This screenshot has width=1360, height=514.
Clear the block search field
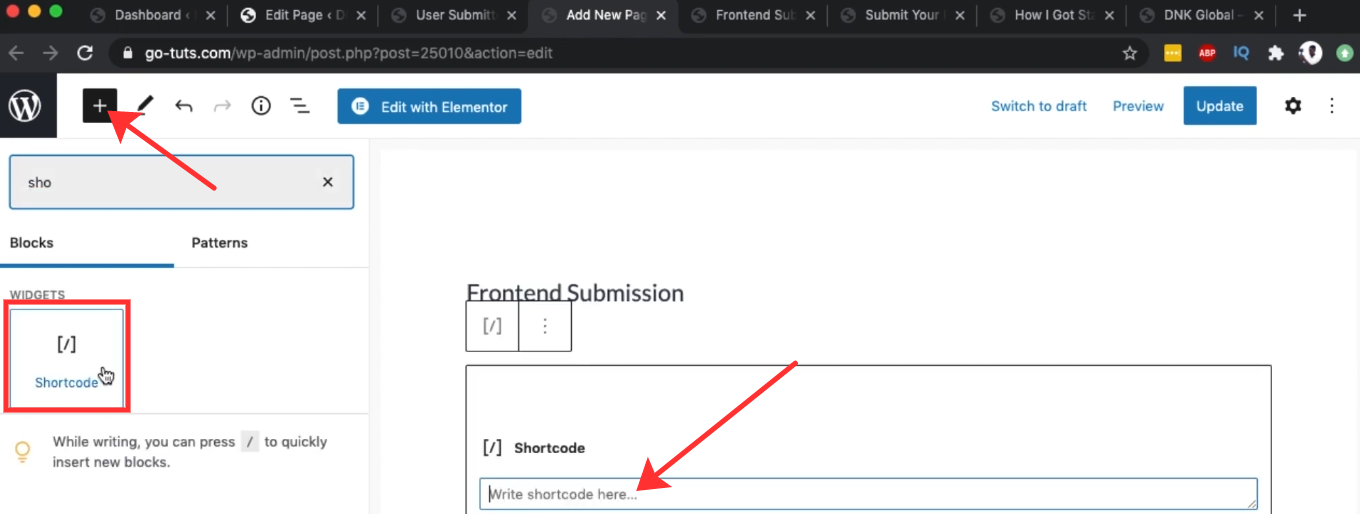coord(327,182)
